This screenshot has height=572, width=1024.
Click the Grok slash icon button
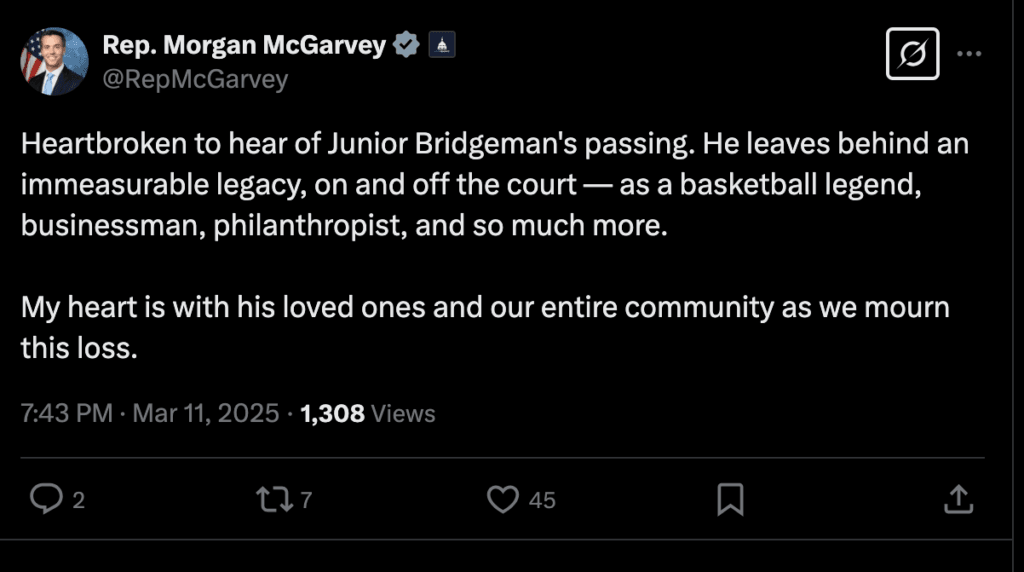point(913,54)
